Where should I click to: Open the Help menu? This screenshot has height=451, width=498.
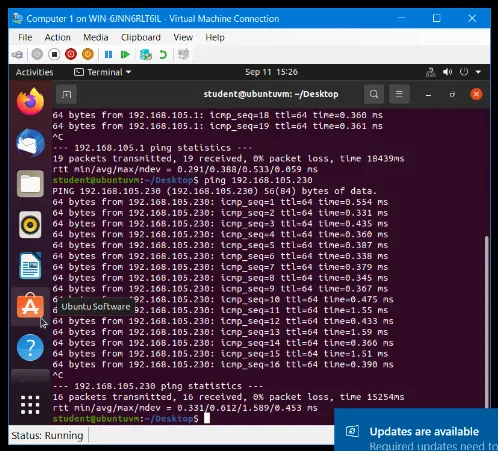pyautogui.click(x=215, y=37)
